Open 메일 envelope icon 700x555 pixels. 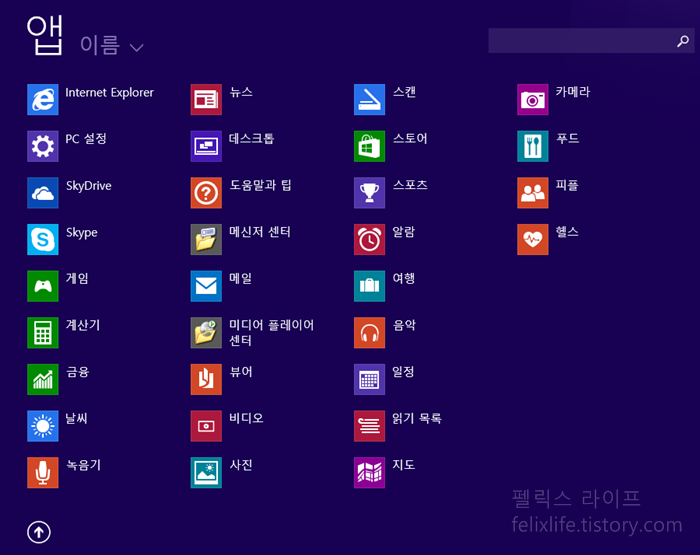point(206,286)
